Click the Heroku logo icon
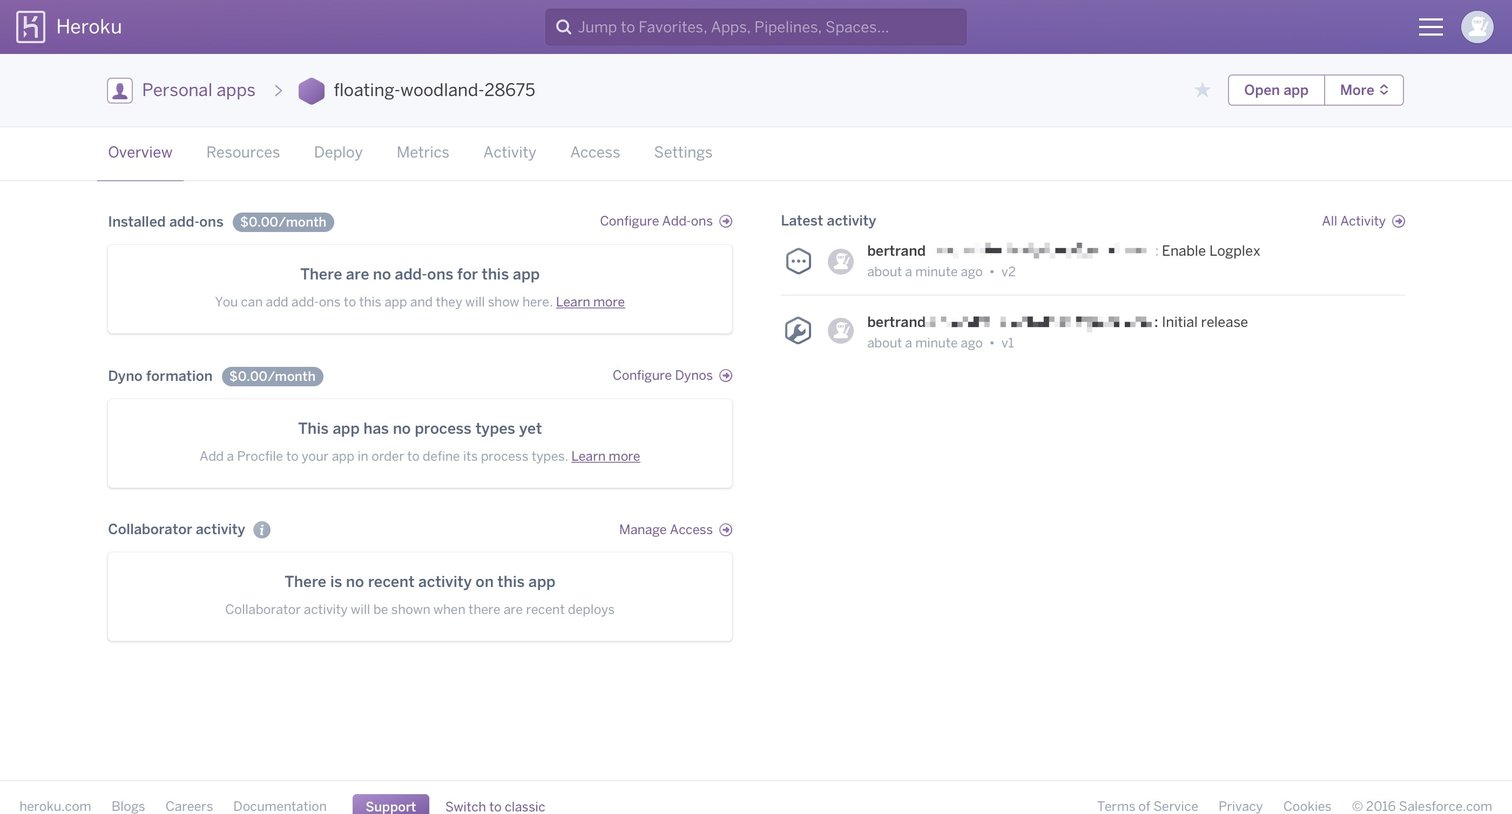The image size is (1512, 814). pyautogui.click(x=31, y=27)
